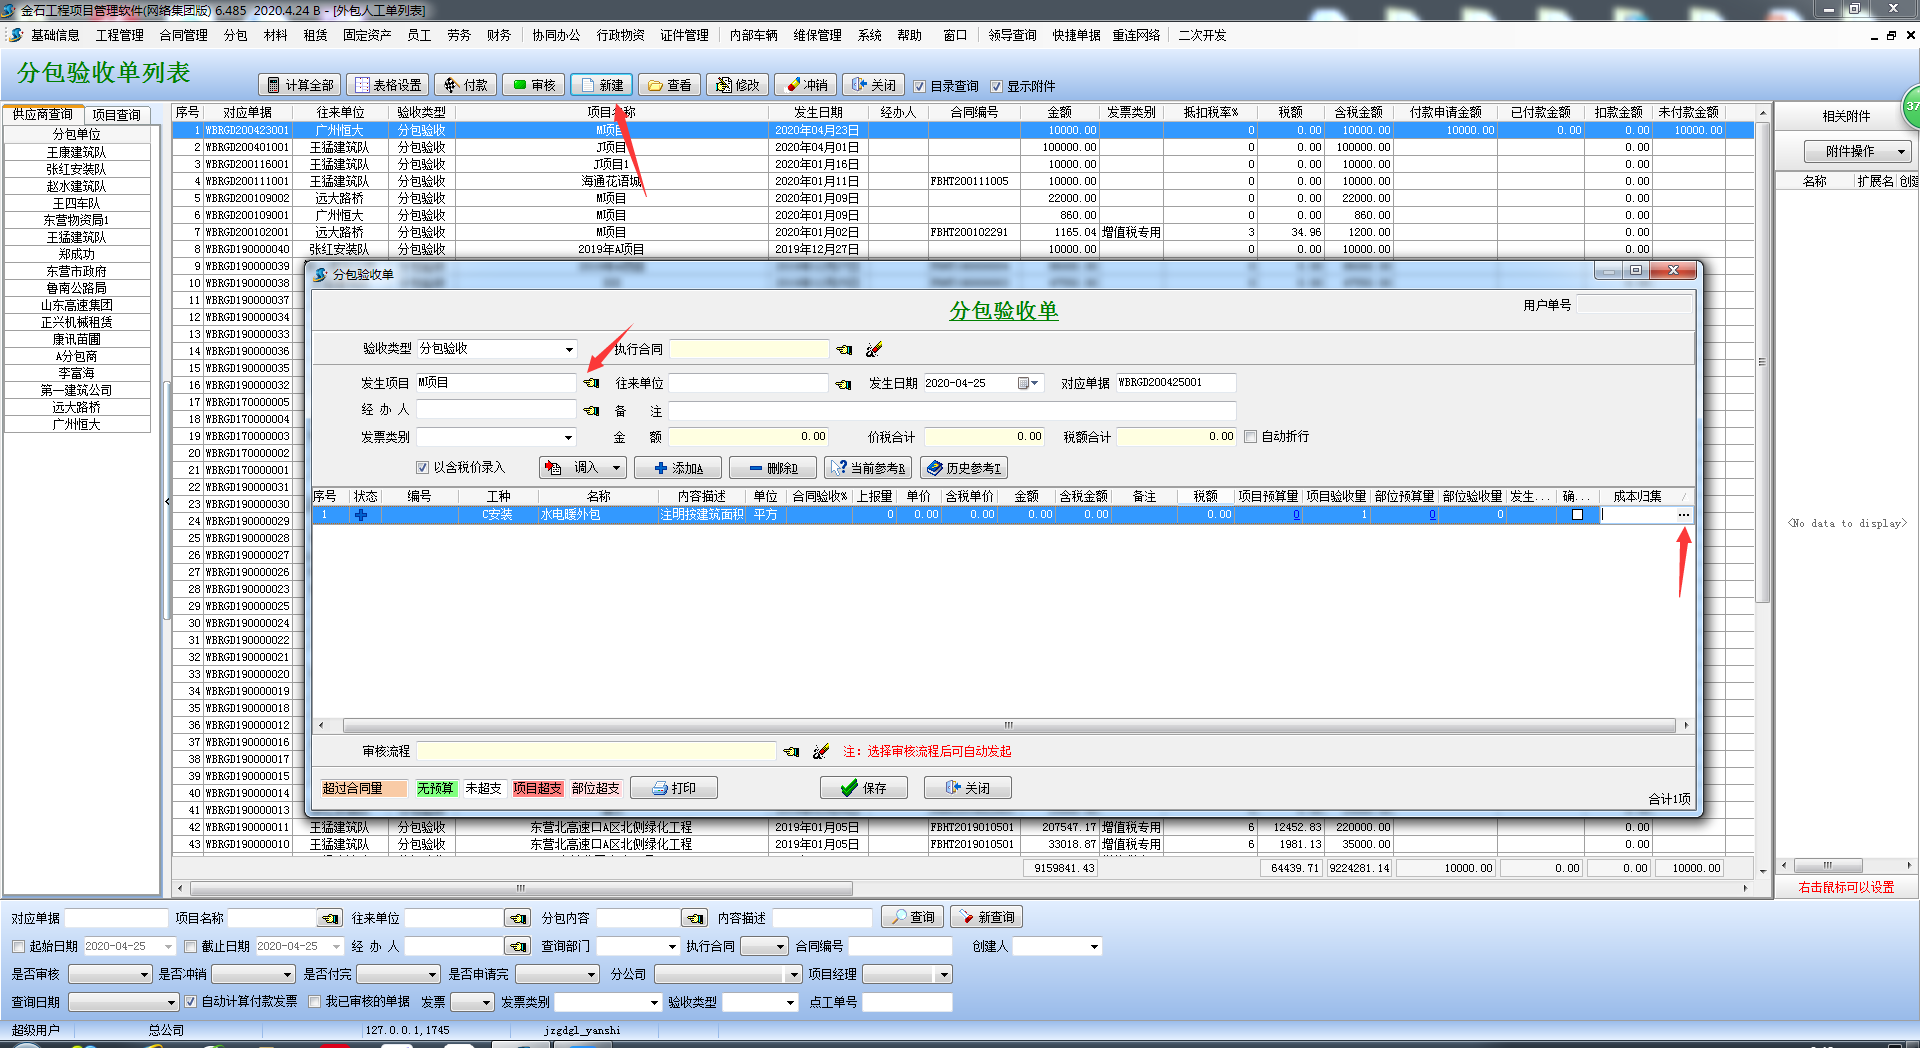Uncheck the 显示附件 checkbox in toolbar

pyautogui.click(x=996, y=86)
